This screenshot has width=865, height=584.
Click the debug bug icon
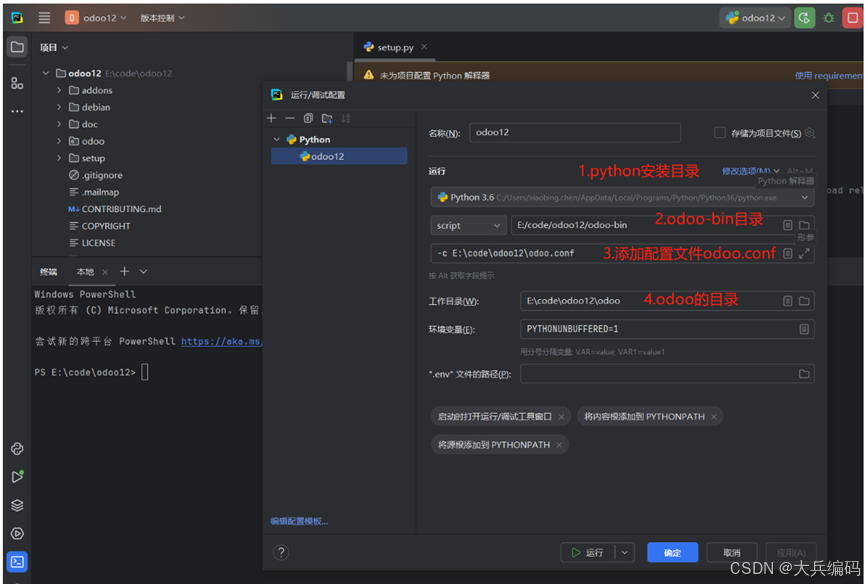pos(829,18)
